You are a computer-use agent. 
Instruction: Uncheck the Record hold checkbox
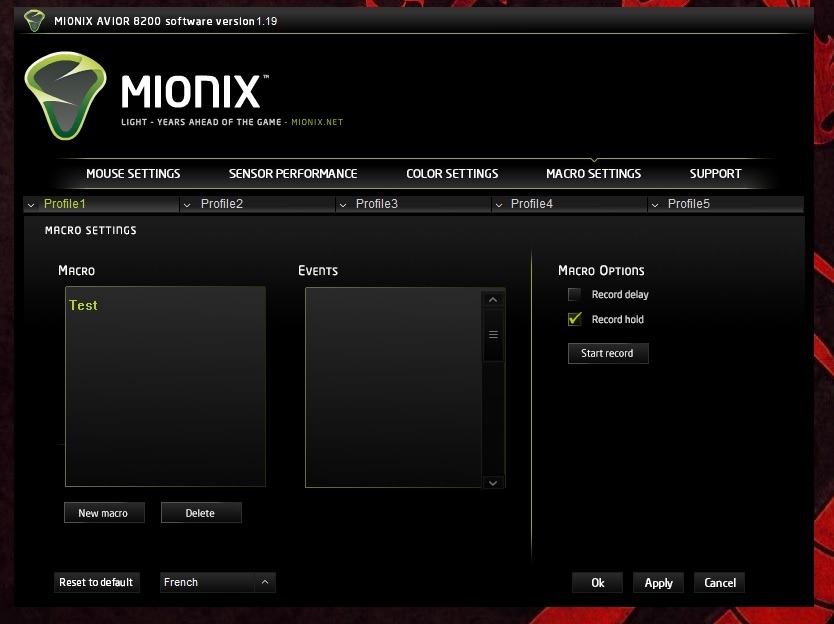click(x=574, y=319)
